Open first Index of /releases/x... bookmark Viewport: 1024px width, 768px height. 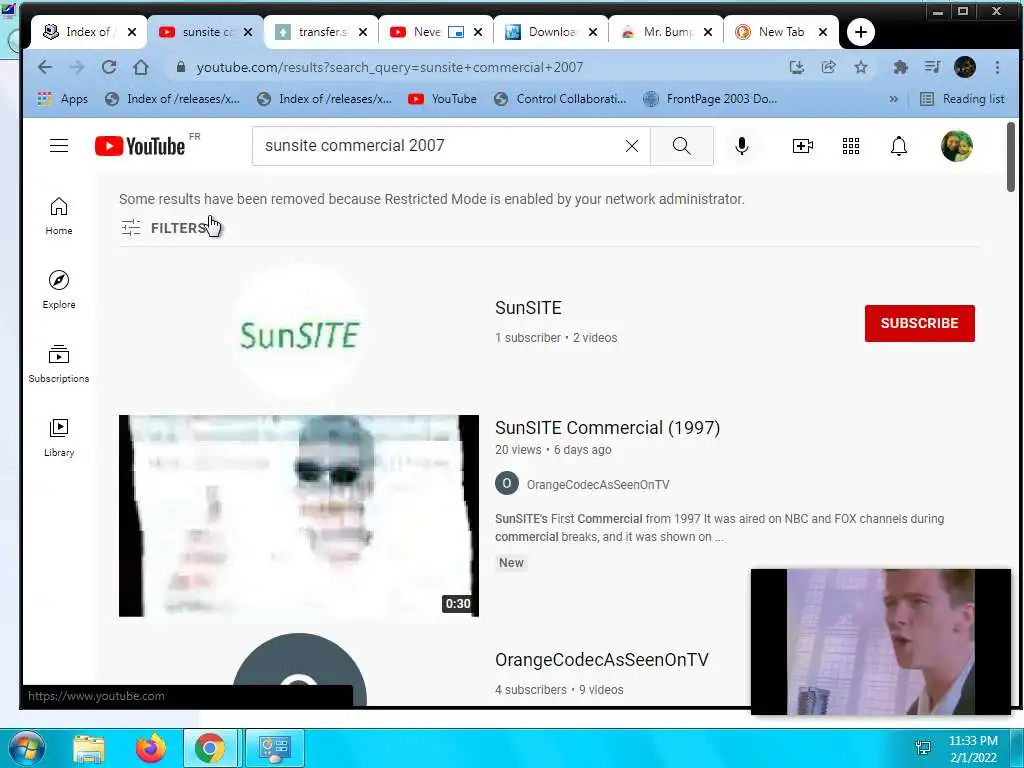pos(172,99)
